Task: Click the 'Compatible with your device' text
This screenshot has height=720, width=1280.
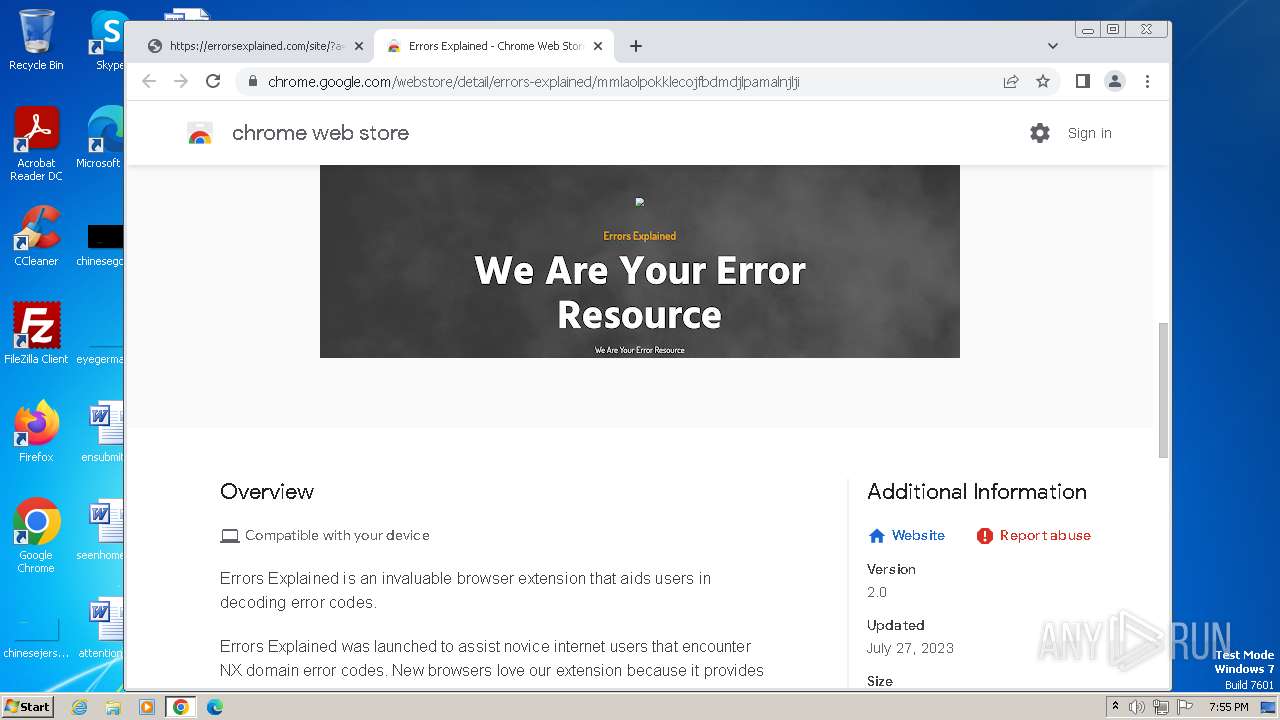Action: pos(337,535)
